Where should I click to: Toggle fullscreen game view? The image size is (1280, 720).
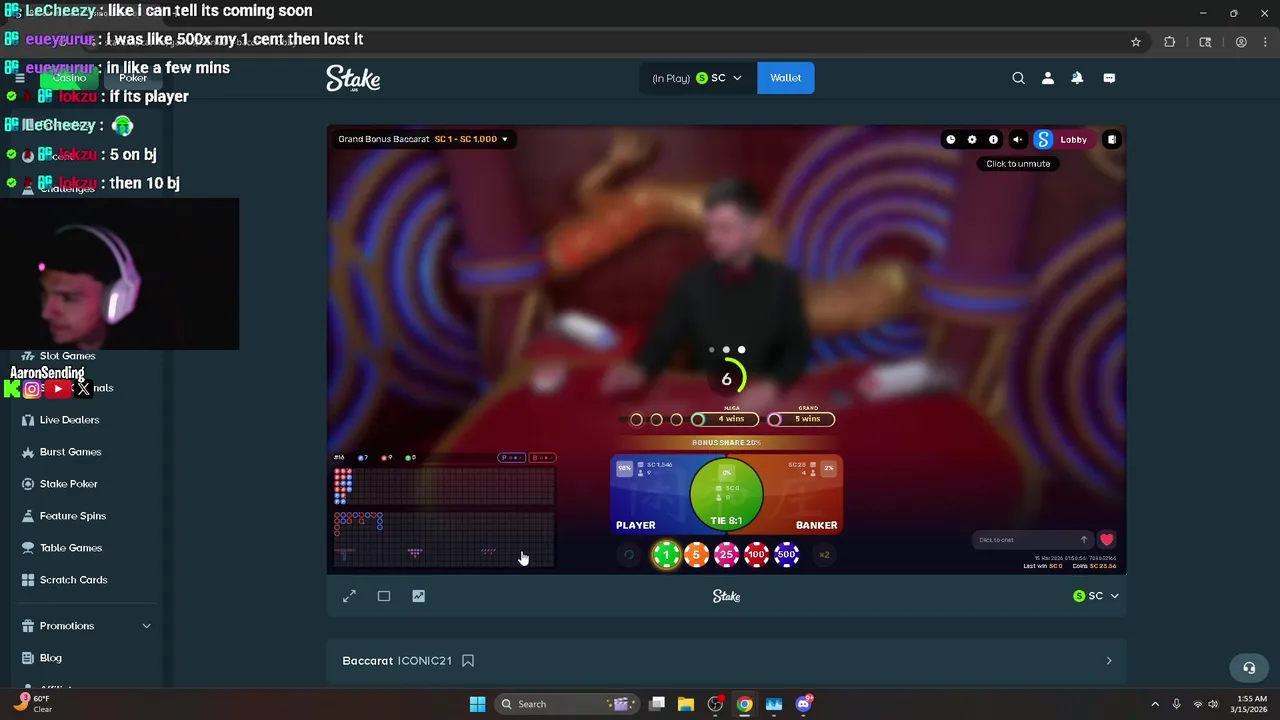[349, 596]
